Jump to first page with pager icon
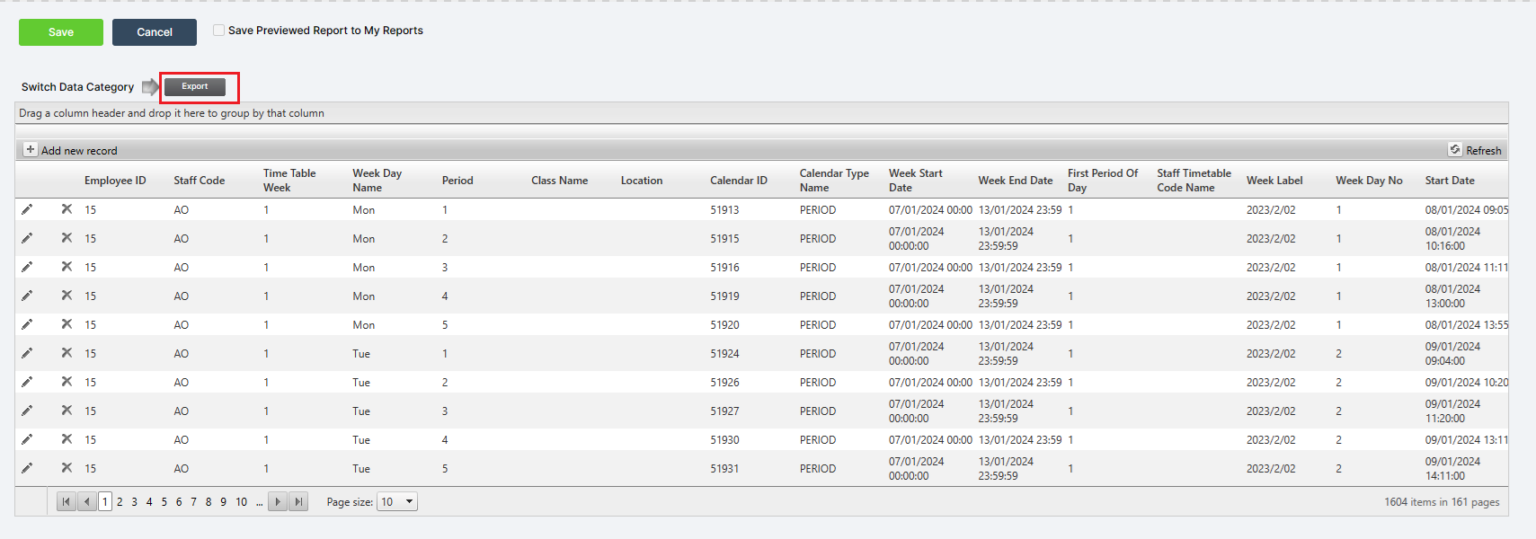This screenshot has width=1536, height=539. 66,502
